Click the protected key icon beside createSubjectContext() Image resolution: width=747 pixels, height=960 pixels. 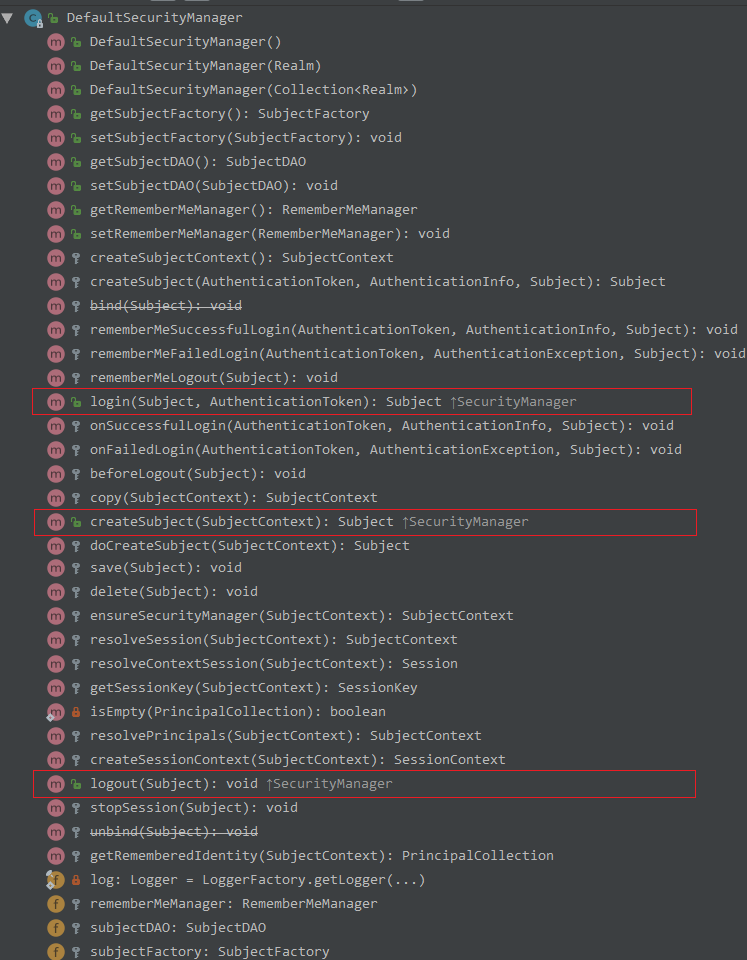[x=76, y=258]
